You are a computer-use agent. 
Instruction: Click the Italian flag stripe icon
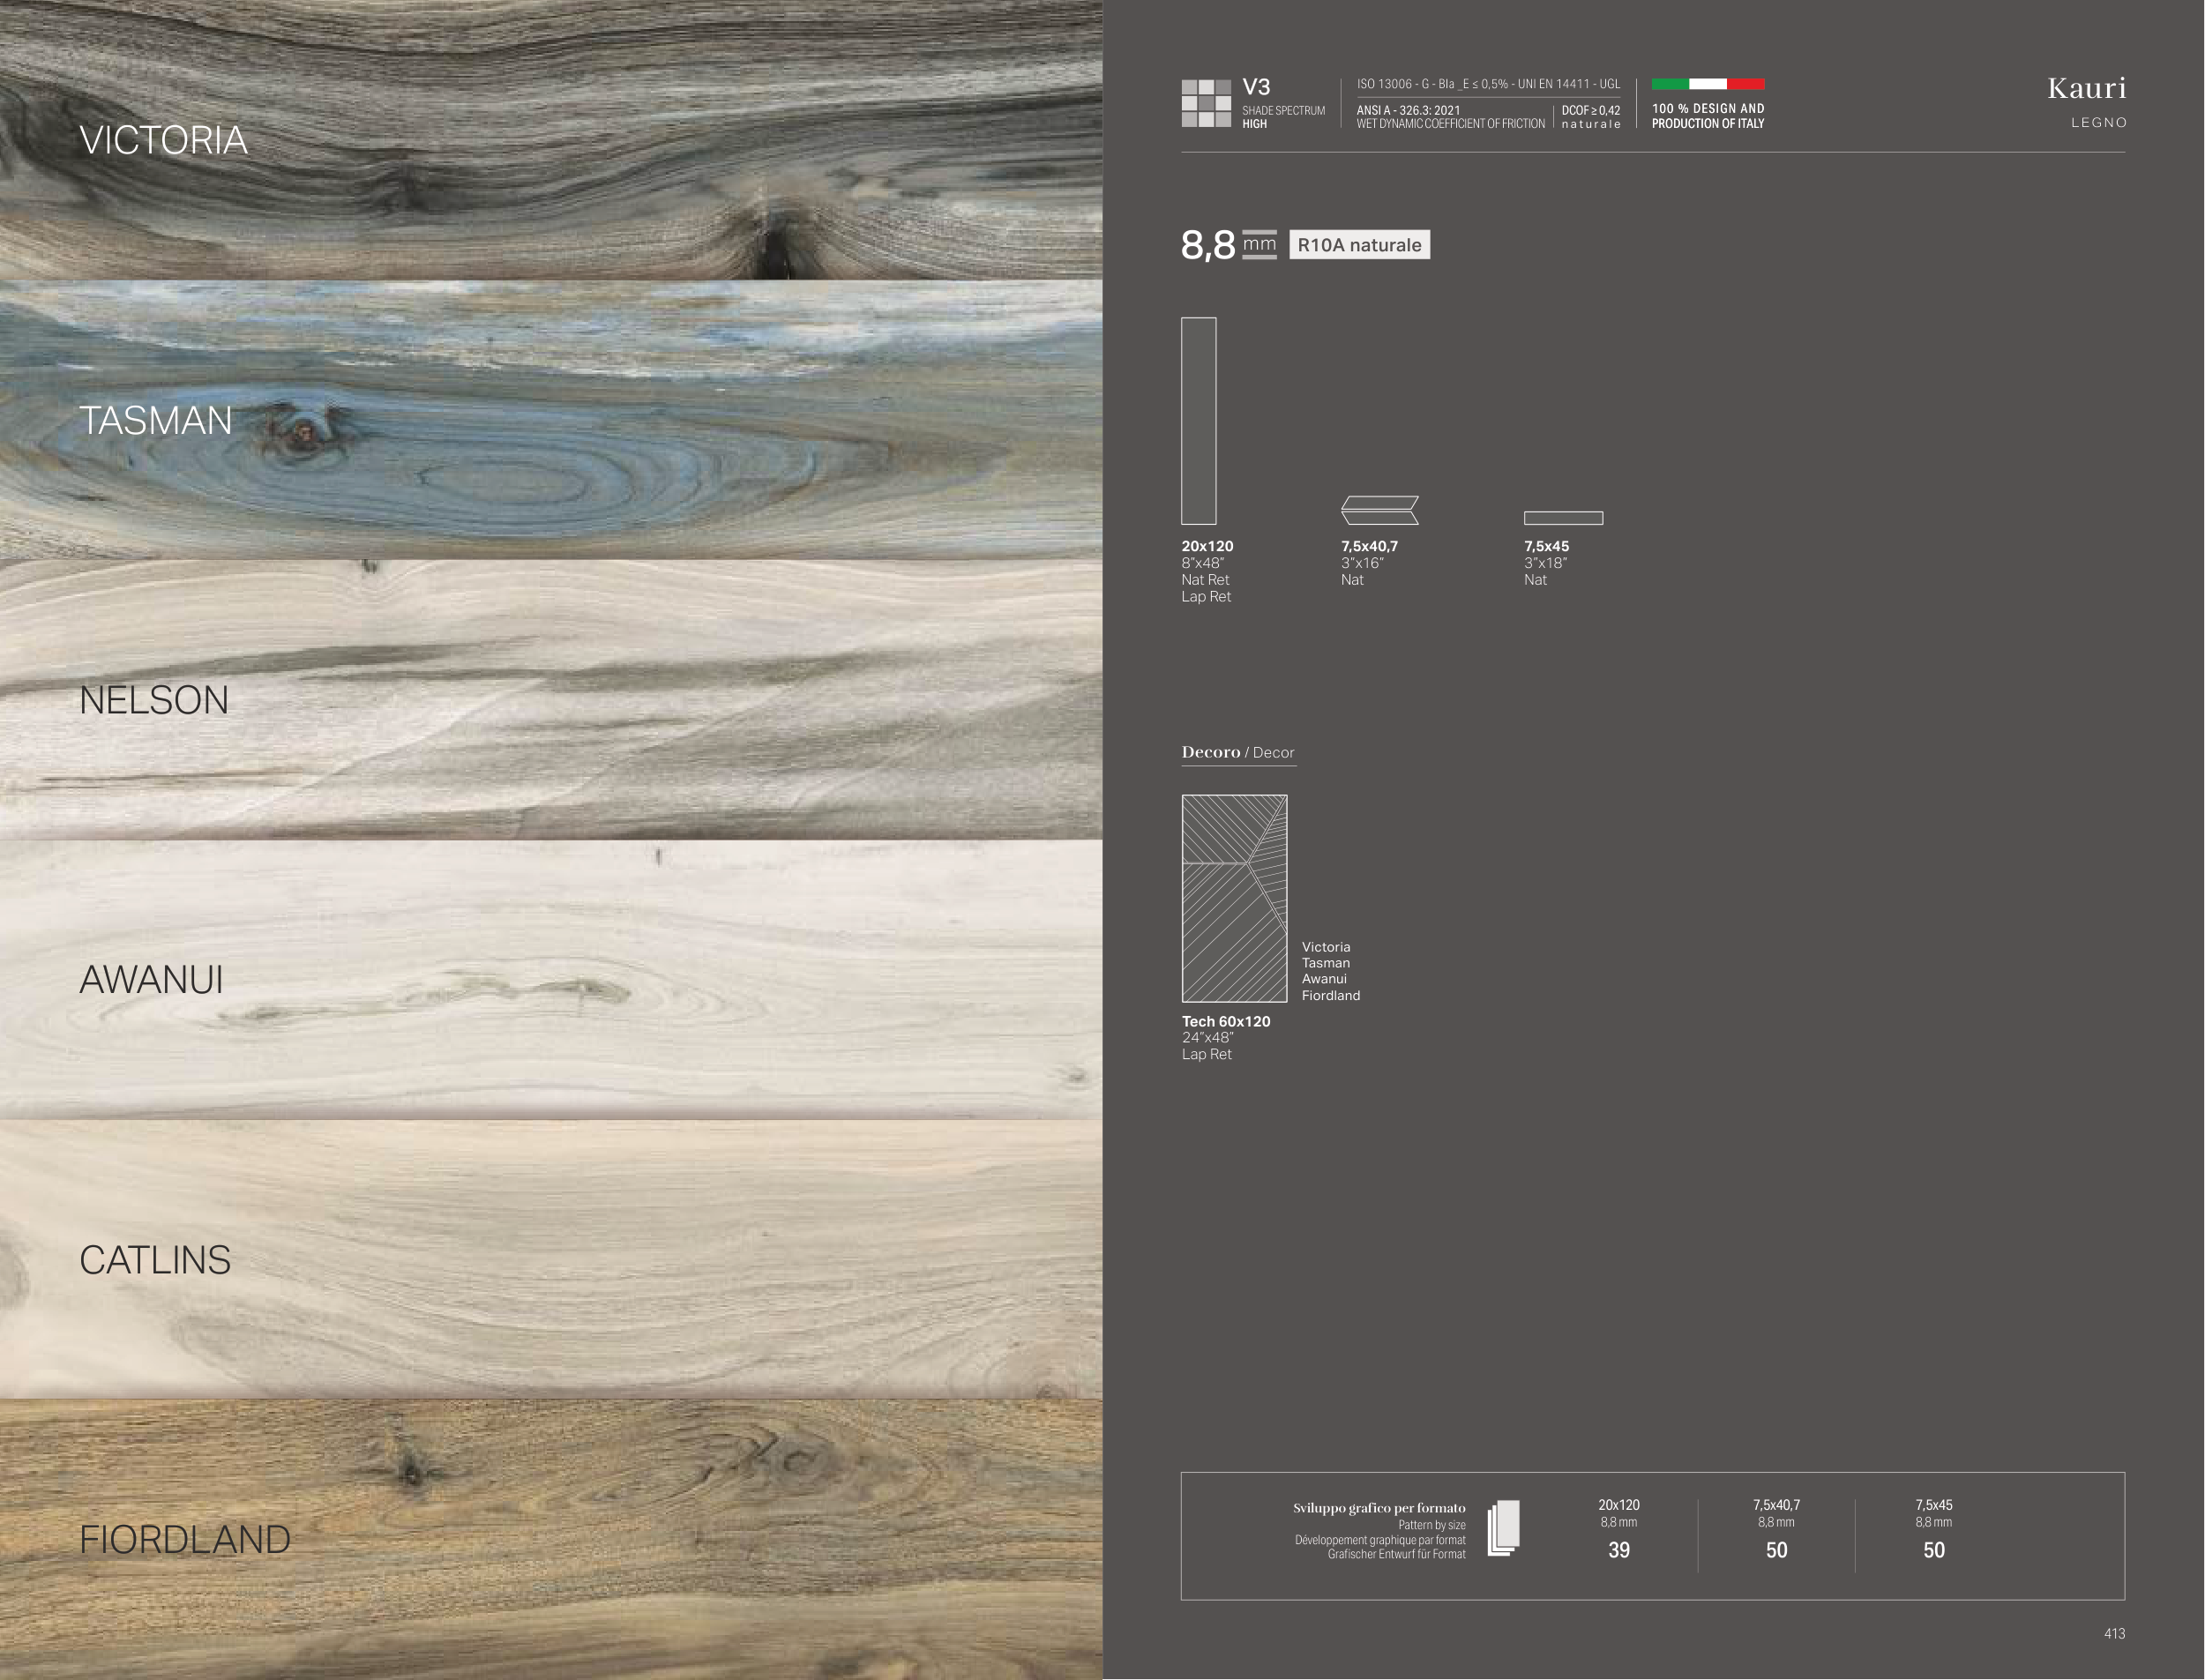1707,84
